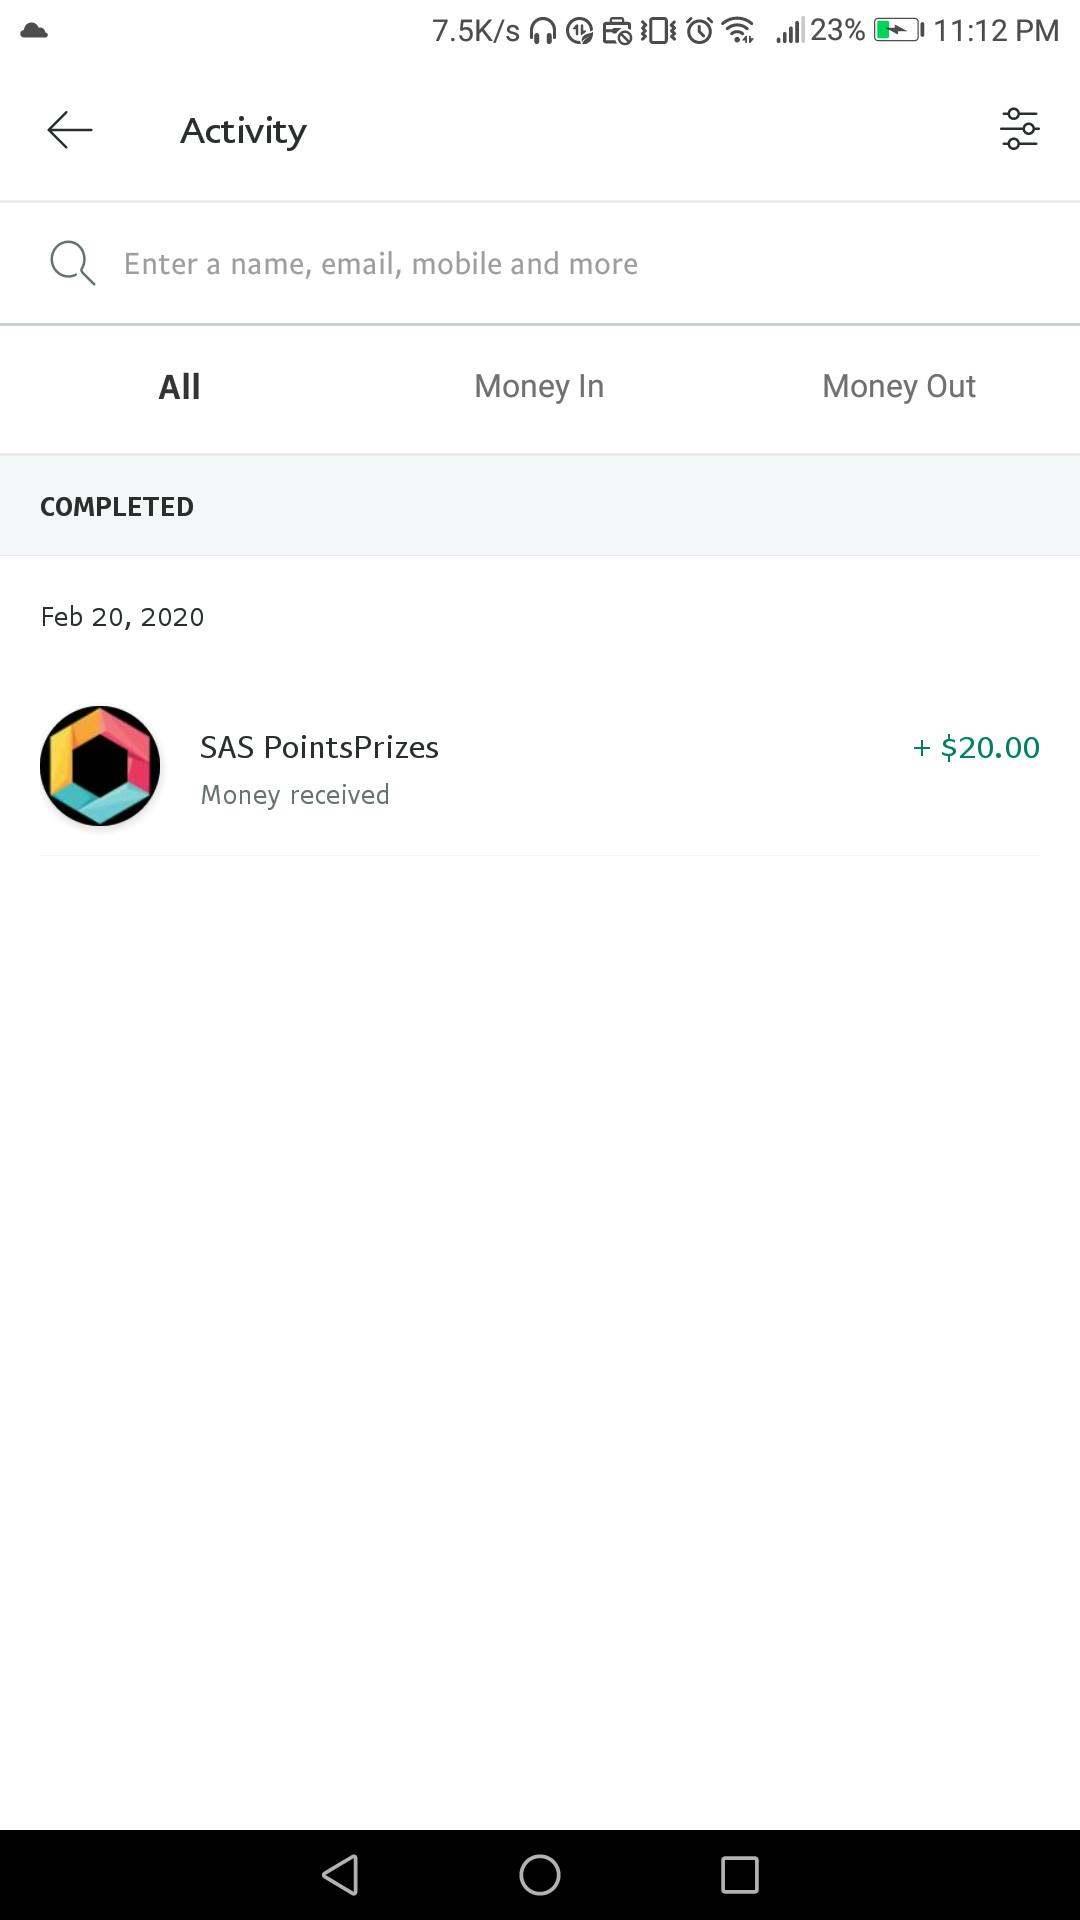This screenshot has width=1080, height=1920.
Task: Select the All tab
Action: tap(180, 387)
